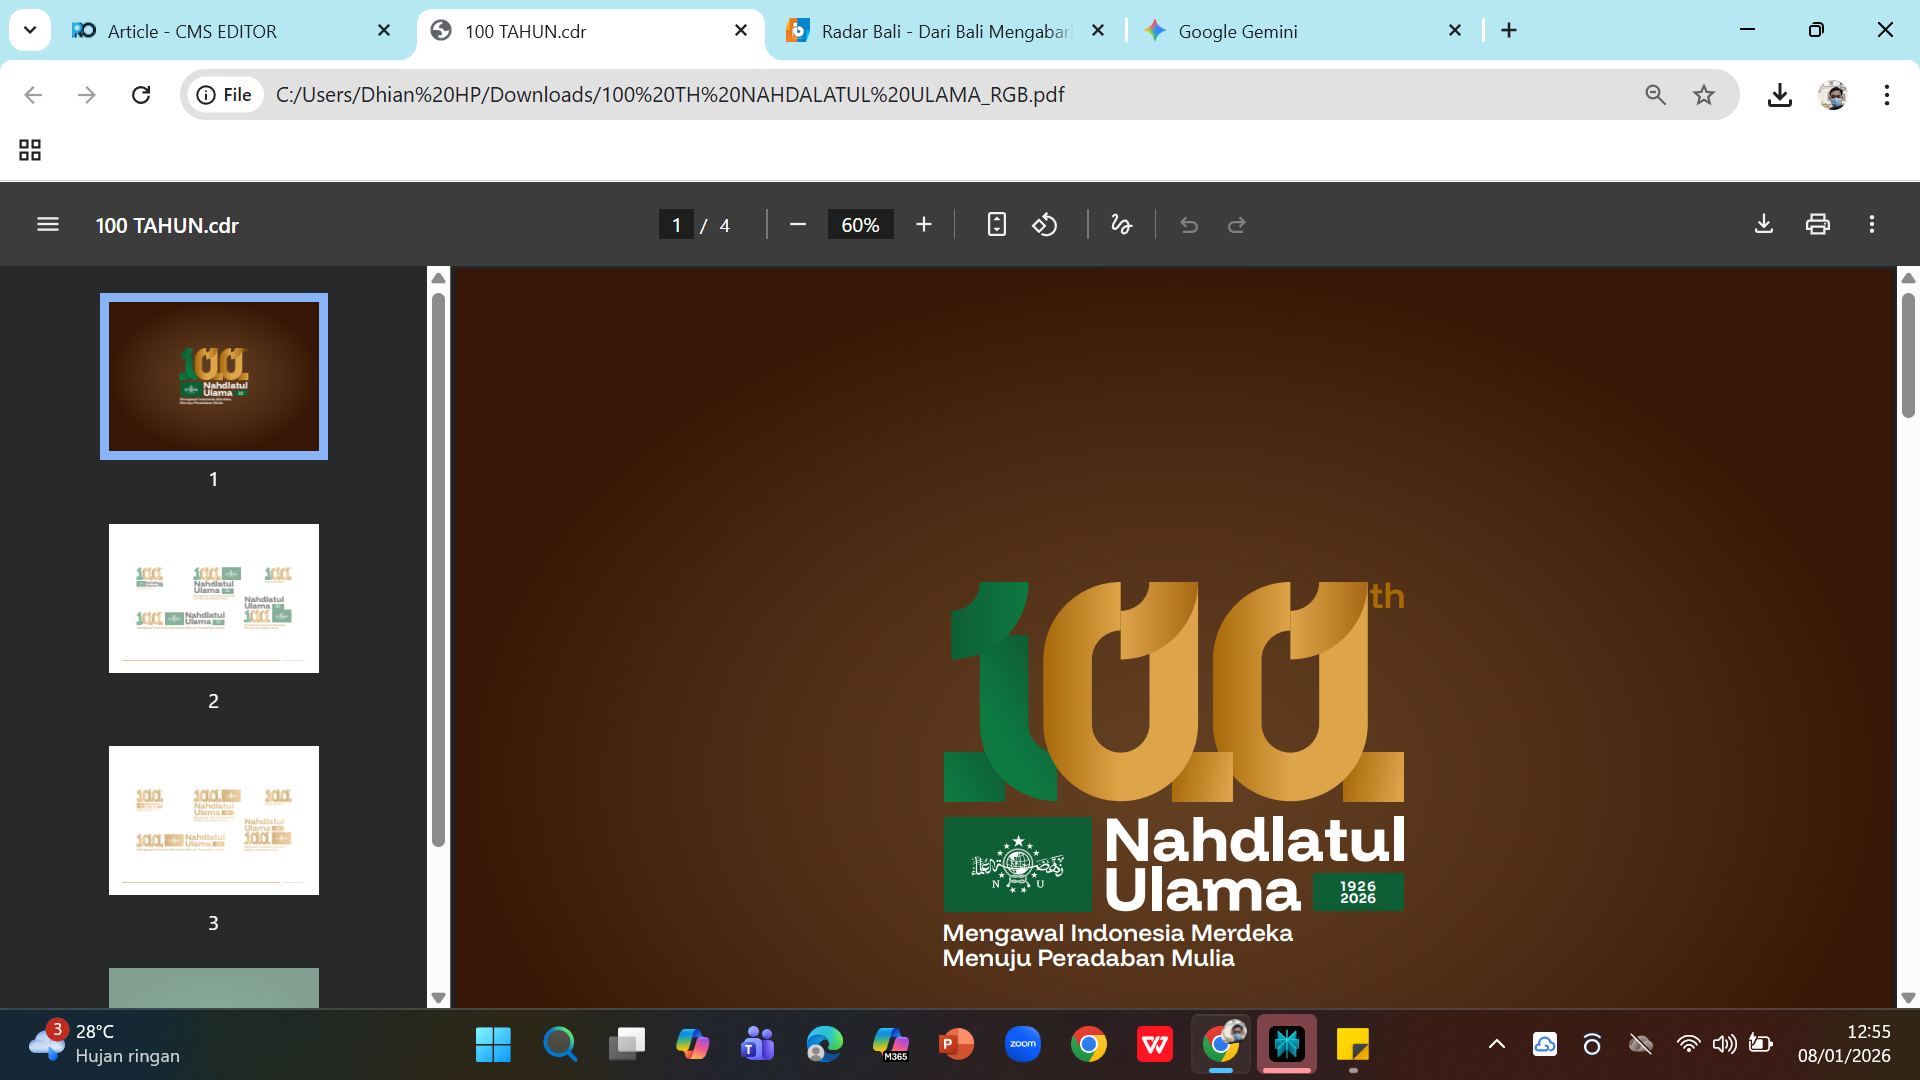Open Copilot from taskbar
This screenshot has height=1080, width=1920.
pyautogui.click(x=692, y=1045)
